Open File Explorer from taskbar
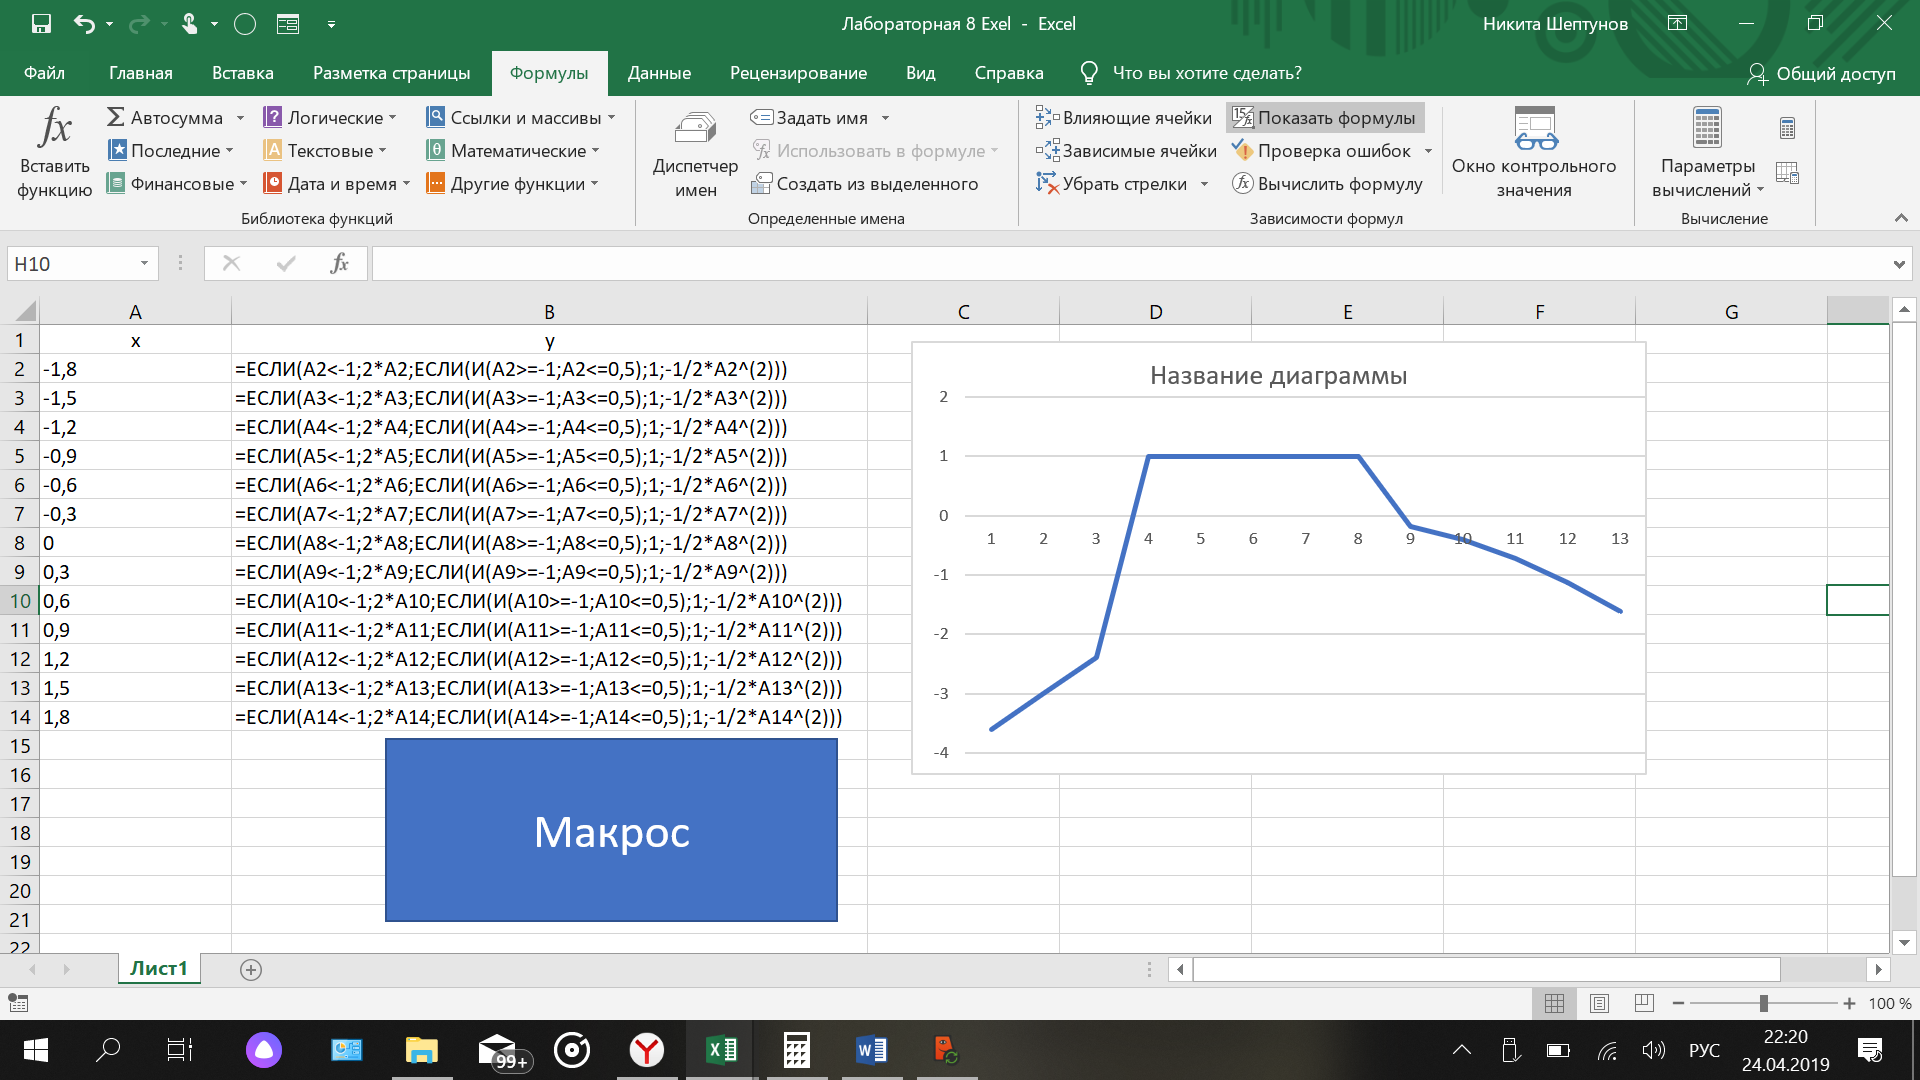Viewport: 1920px width, 1080px height. (x=421, y=1050)
